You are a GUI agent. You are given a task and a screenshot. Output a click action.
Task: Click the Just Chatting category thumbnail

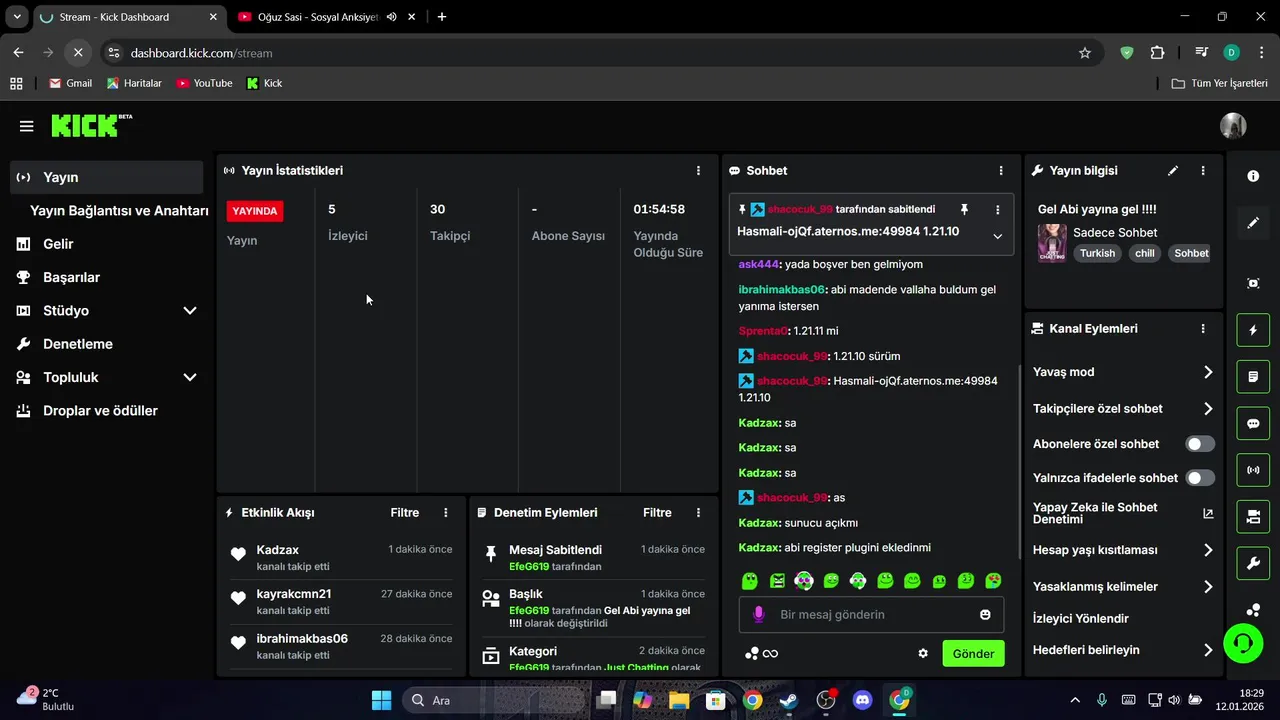pyautogui.click(x=1052, y=243)
